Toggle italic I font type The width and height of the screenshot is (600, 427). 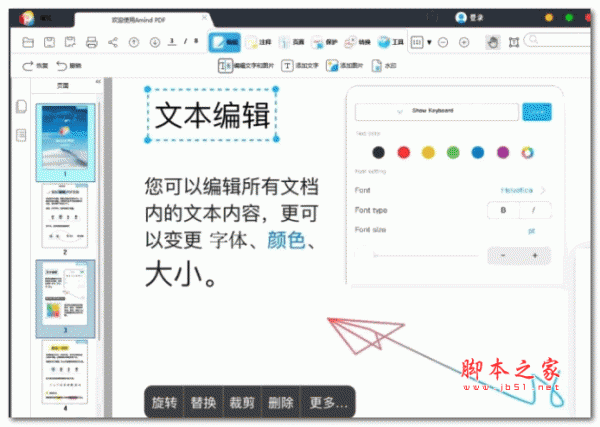pyautogui.click(x=535, y=210)
